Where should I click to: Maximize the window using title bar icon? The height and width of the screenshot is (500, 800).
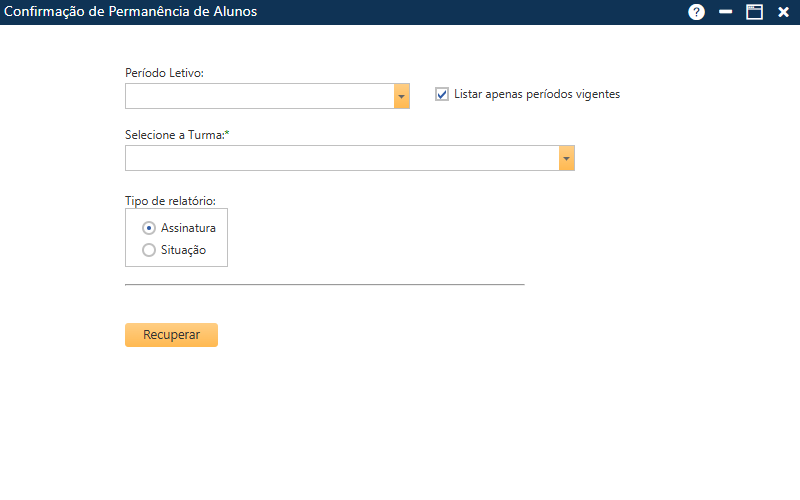(755, 12)
